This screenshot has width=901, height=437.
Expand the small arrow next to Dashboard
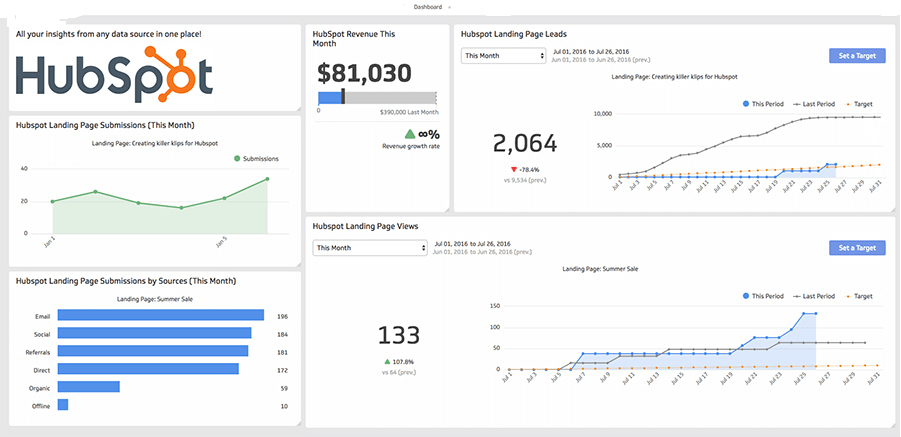[449, 7]
